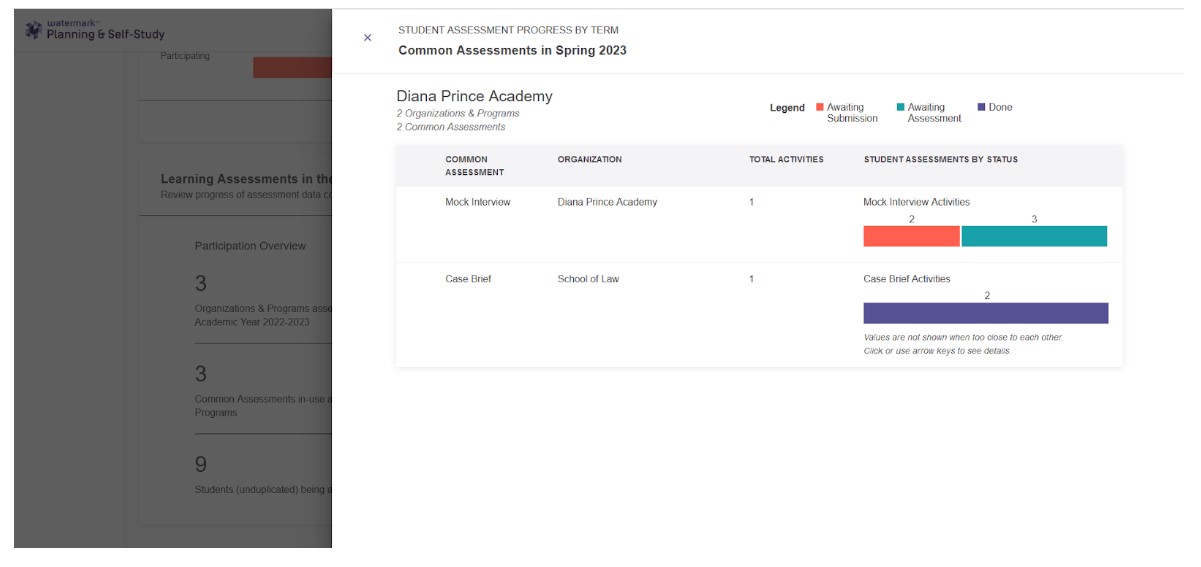
Task: Click the Case Brief Activities label
Action: click(x=907, y=279)
